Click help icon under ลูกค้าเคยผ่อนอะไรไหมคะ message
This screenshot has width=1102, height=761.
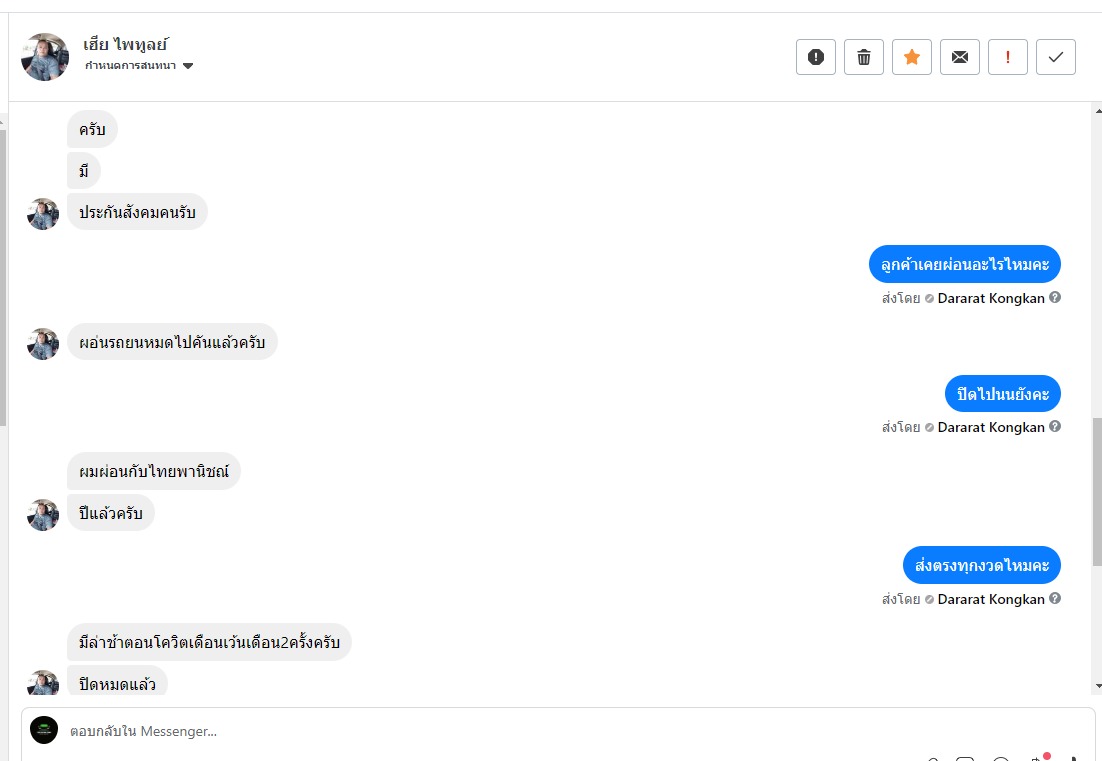pyautogui.click(x=1055, y=298)
